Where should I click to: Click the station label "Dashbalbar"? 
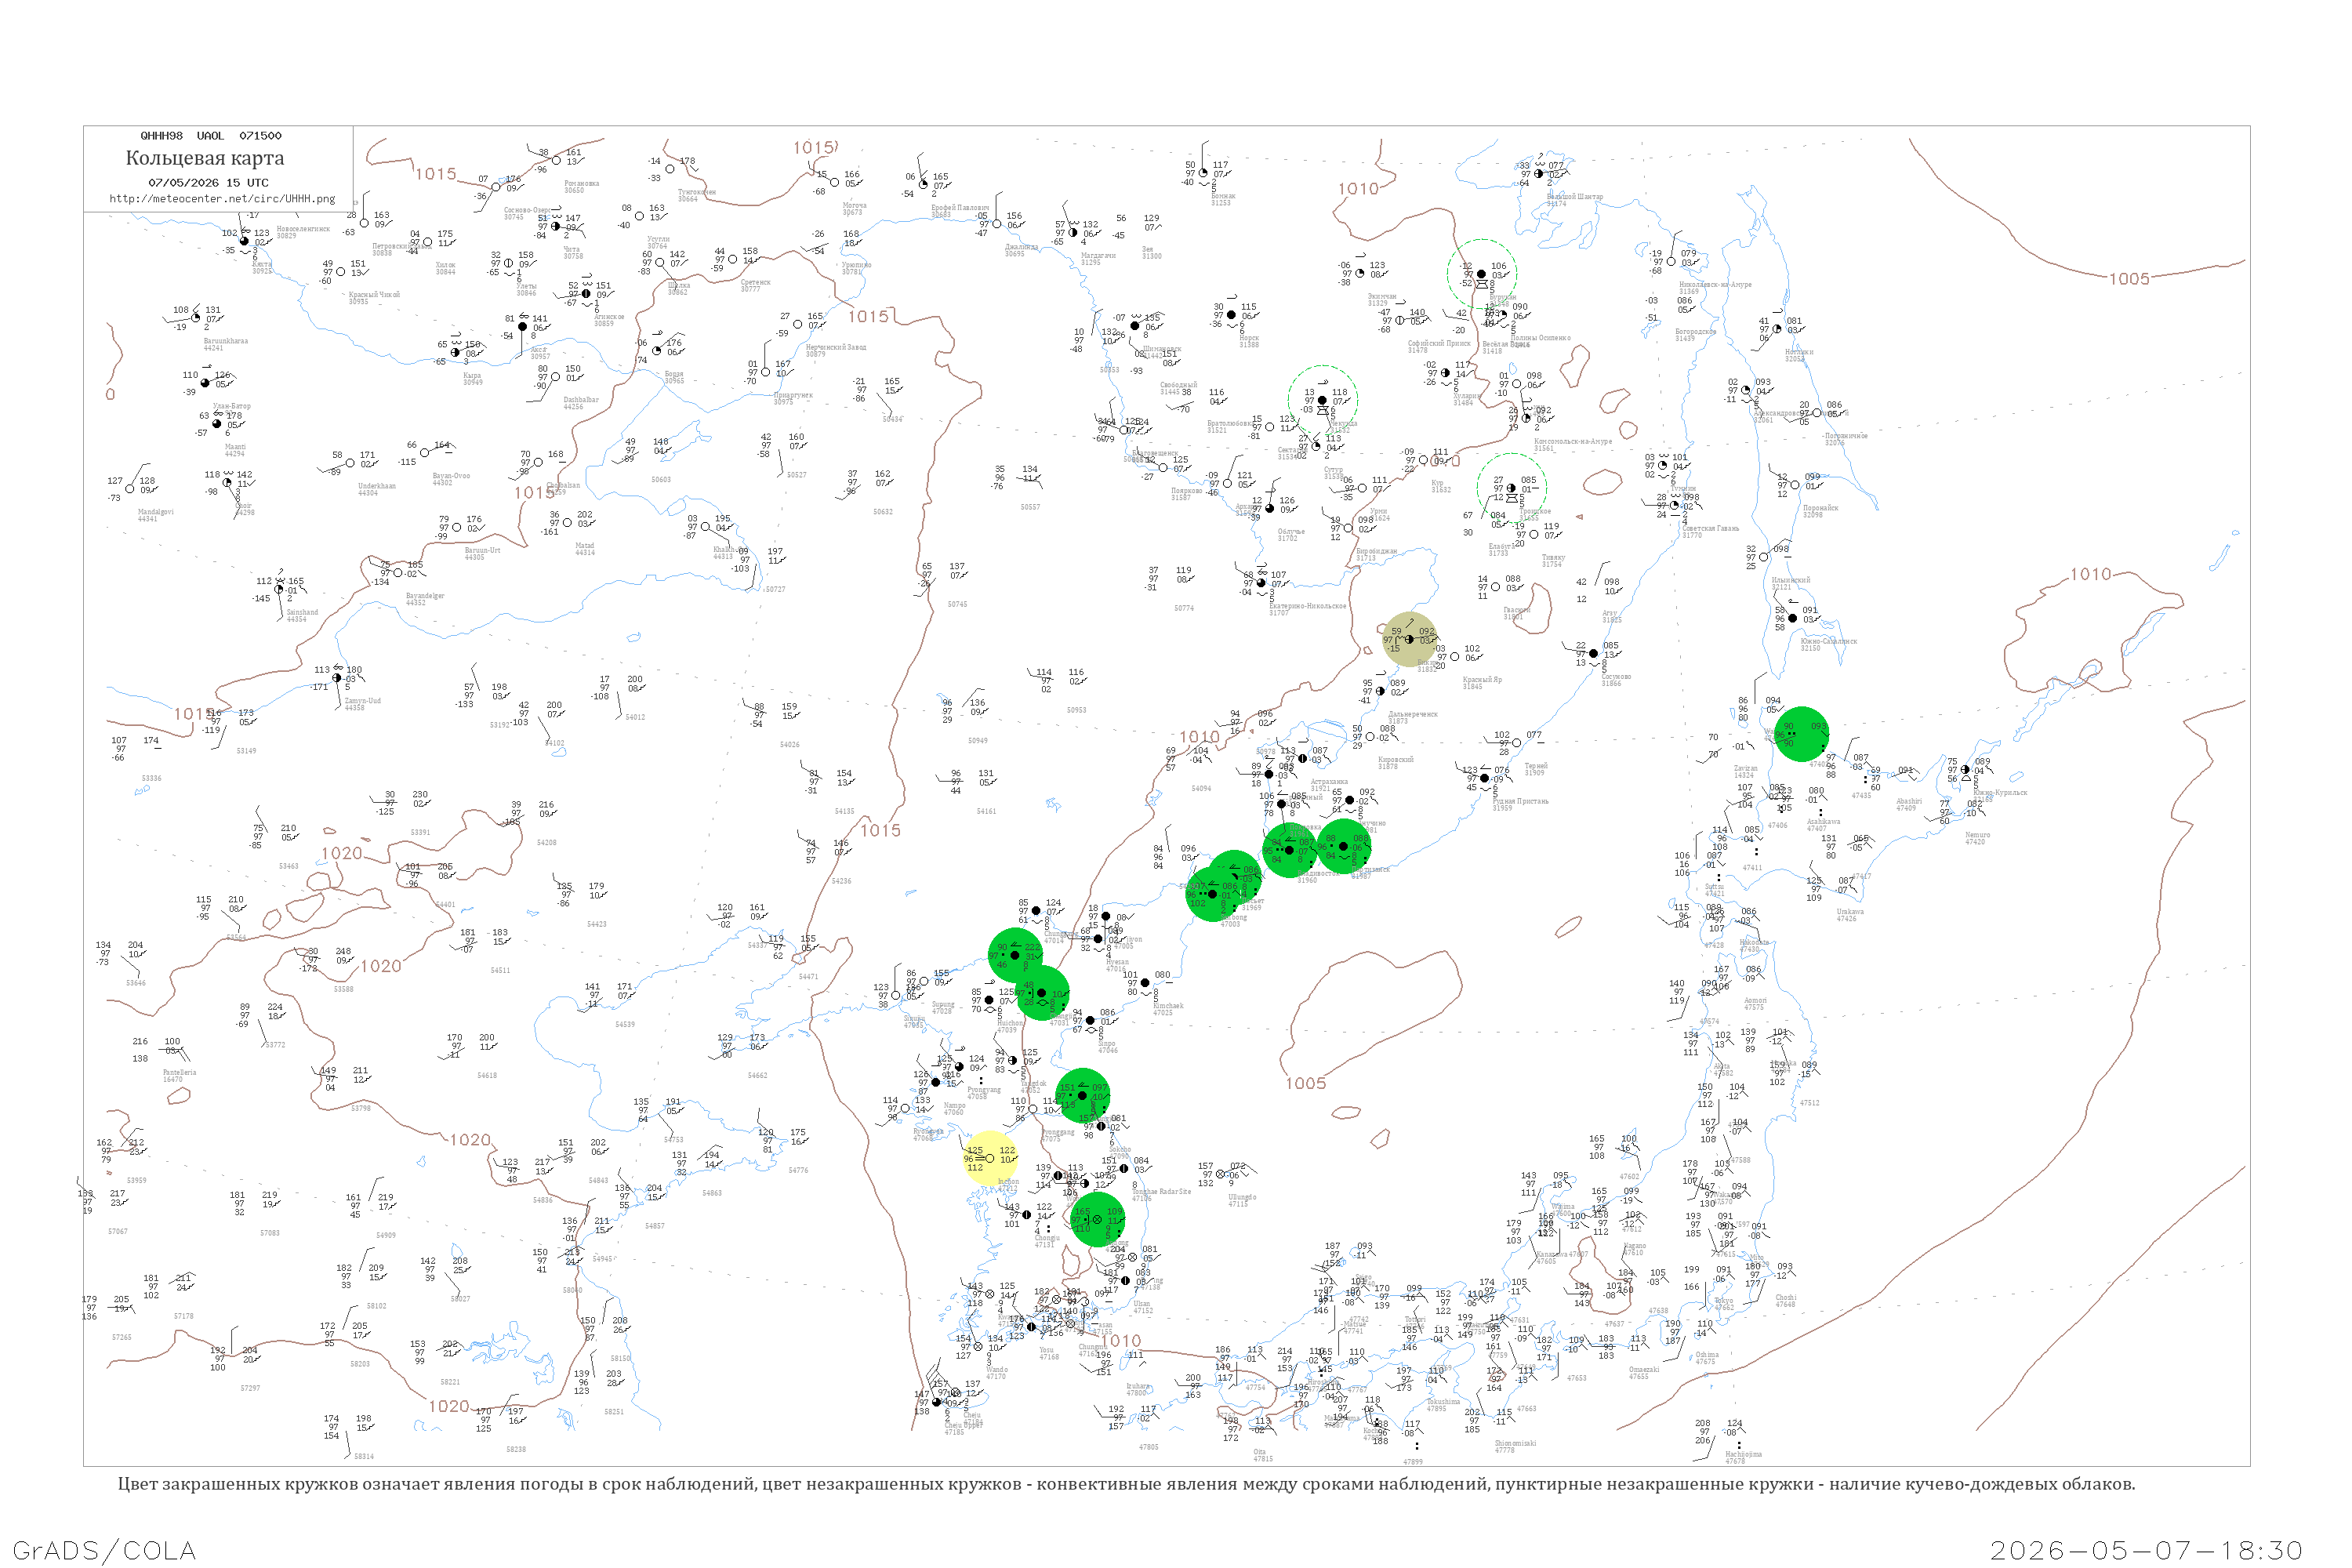tap(581, 400)
